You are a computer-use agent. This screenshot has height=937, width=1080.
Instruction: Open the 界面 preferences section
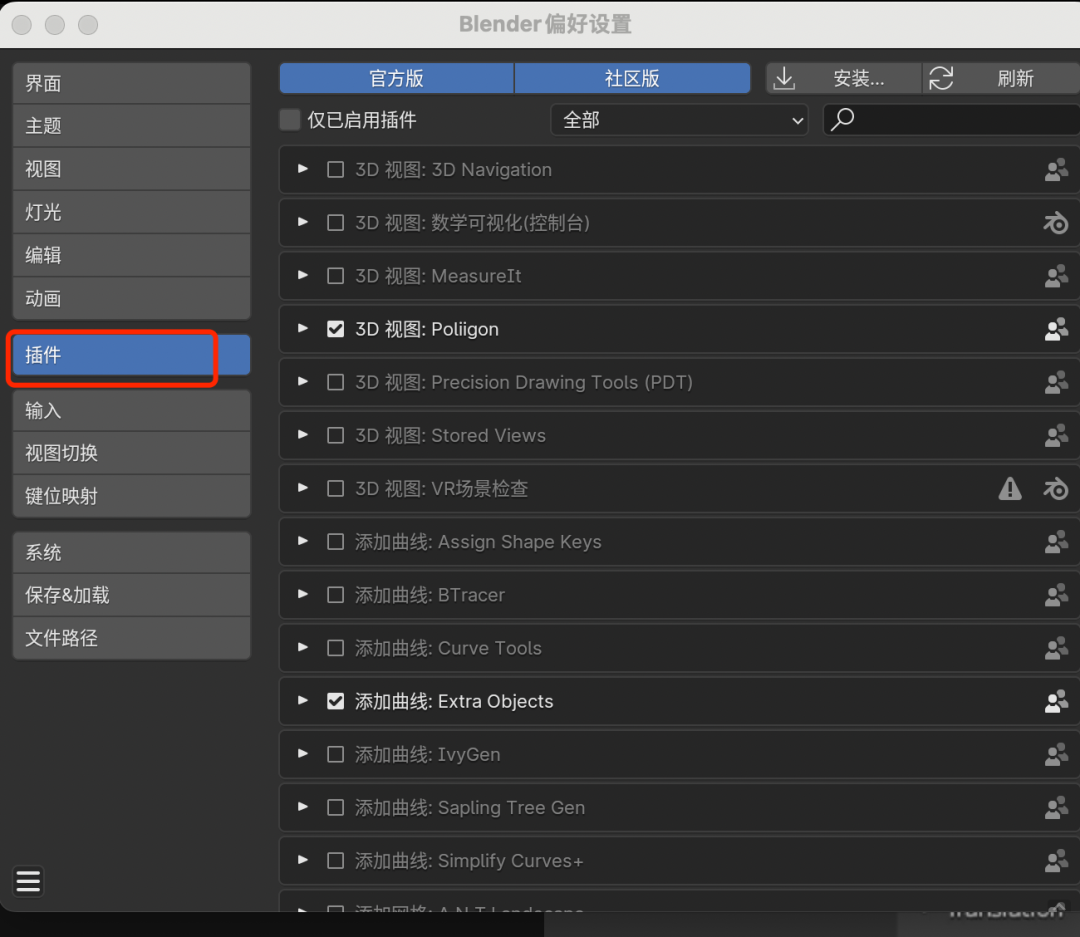tap(131, 83)
